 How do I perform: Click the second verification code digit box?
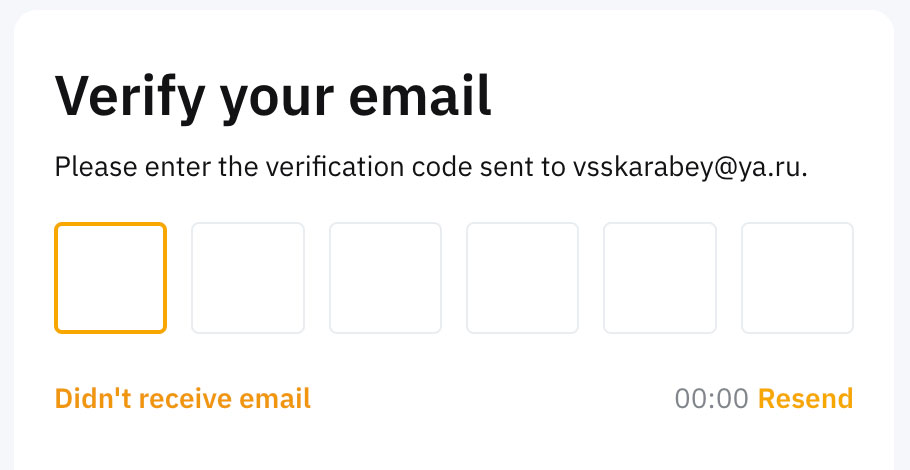tap(248, 278)
